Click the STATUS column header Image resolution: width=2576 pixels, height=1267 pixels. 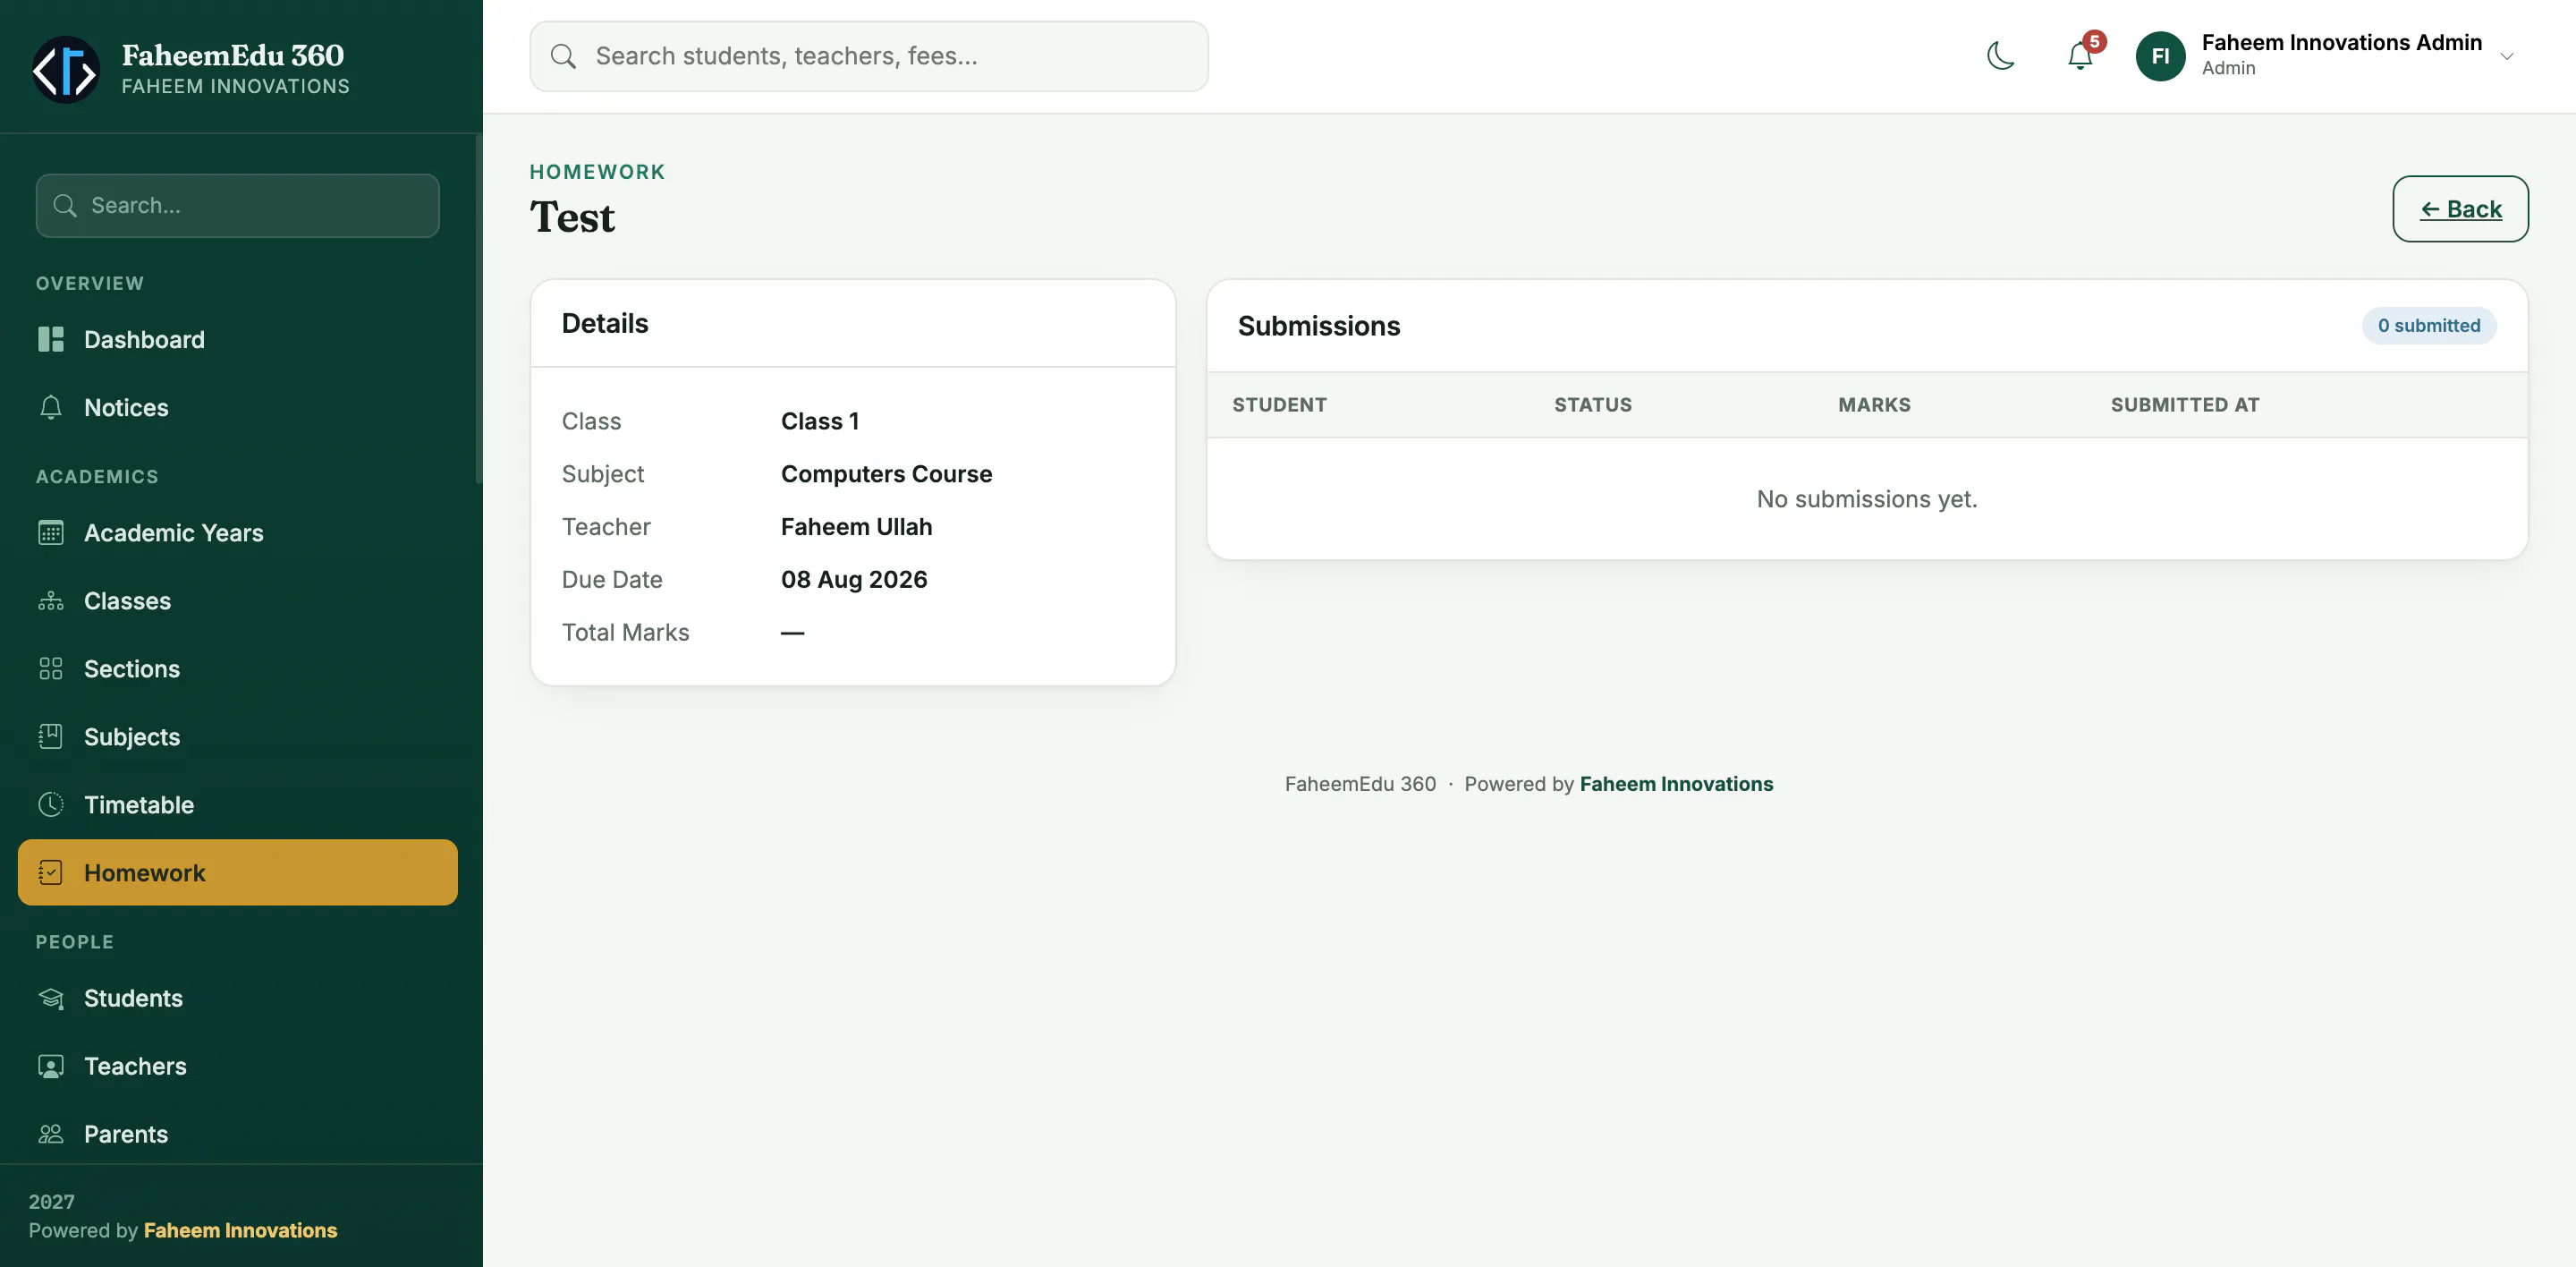coord(1592,405)
